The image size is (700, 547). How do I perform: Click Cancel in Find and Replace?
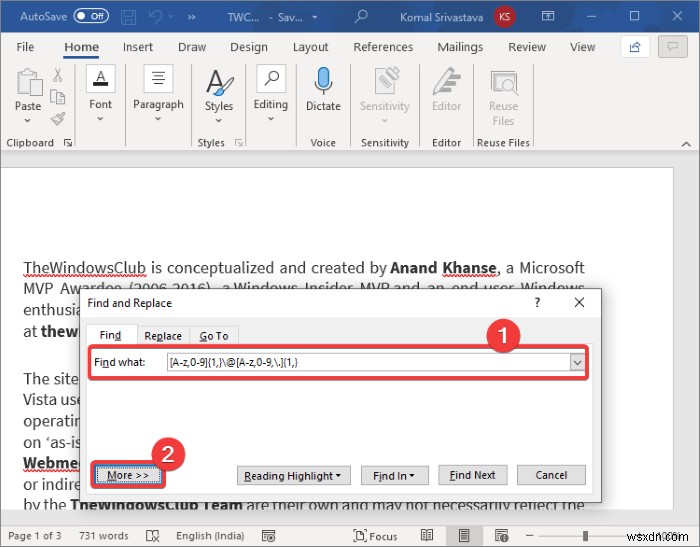point(551,475)
